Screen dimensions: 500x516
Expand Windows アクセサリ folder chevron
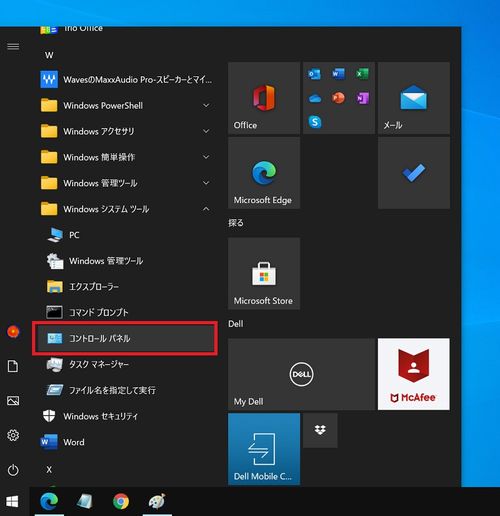[206, 131]
